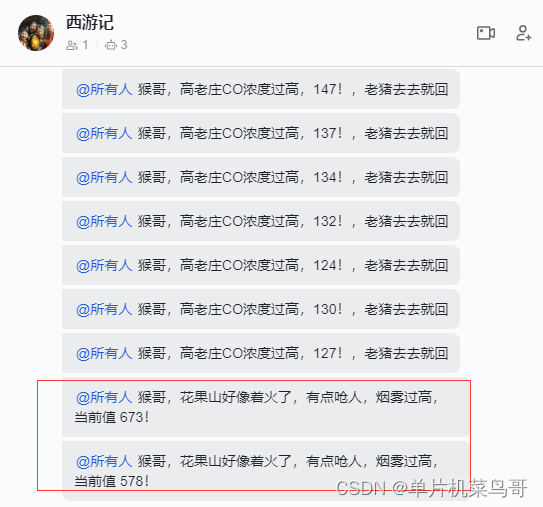Screen dimensions: 543x507
Task: Click @所有人 in the CO 124 message
Action: [104, 265]
